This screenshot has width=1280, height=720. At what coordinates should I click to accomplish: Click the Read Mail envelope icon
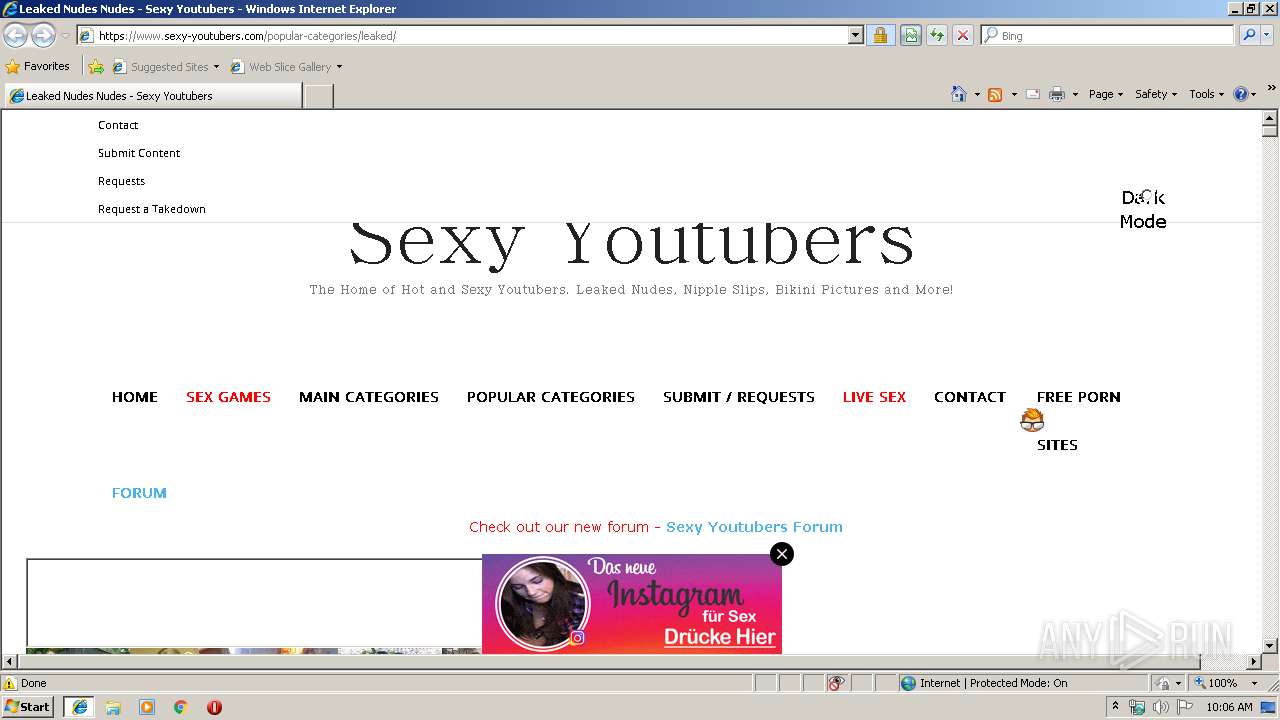pos(1033,94)
